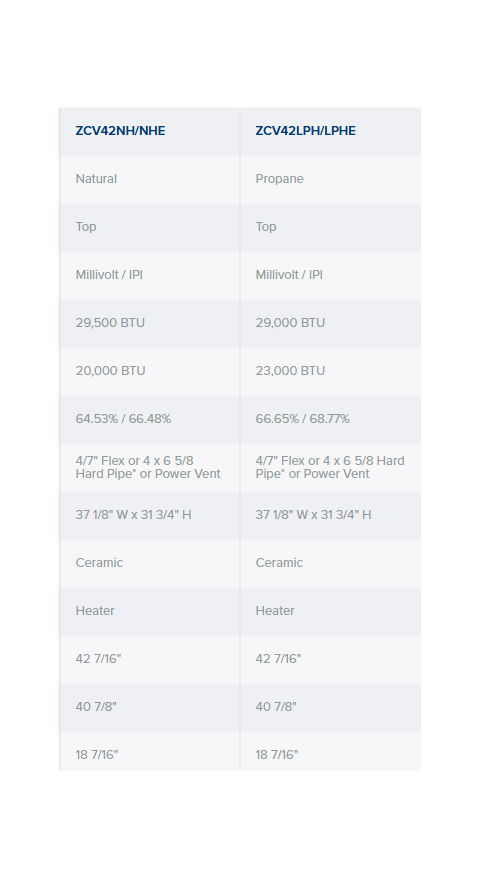Click the Natural fuel type cell

pos(96,179)
